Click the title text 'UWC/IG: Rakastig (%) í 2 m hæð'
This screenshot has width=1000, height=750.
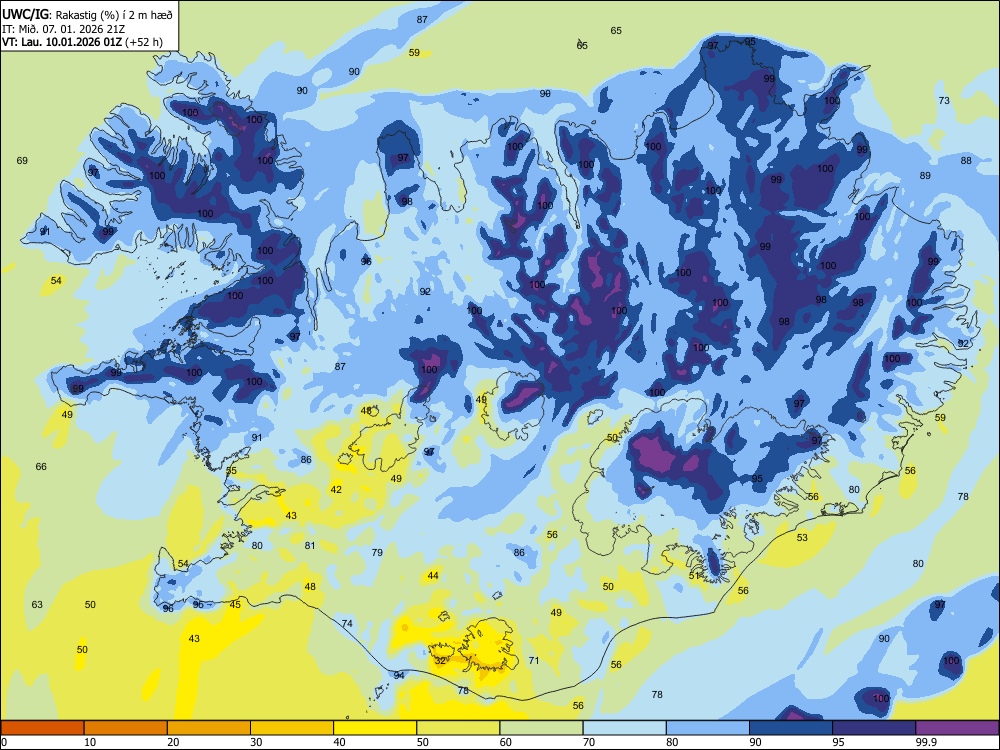point(87,15)
